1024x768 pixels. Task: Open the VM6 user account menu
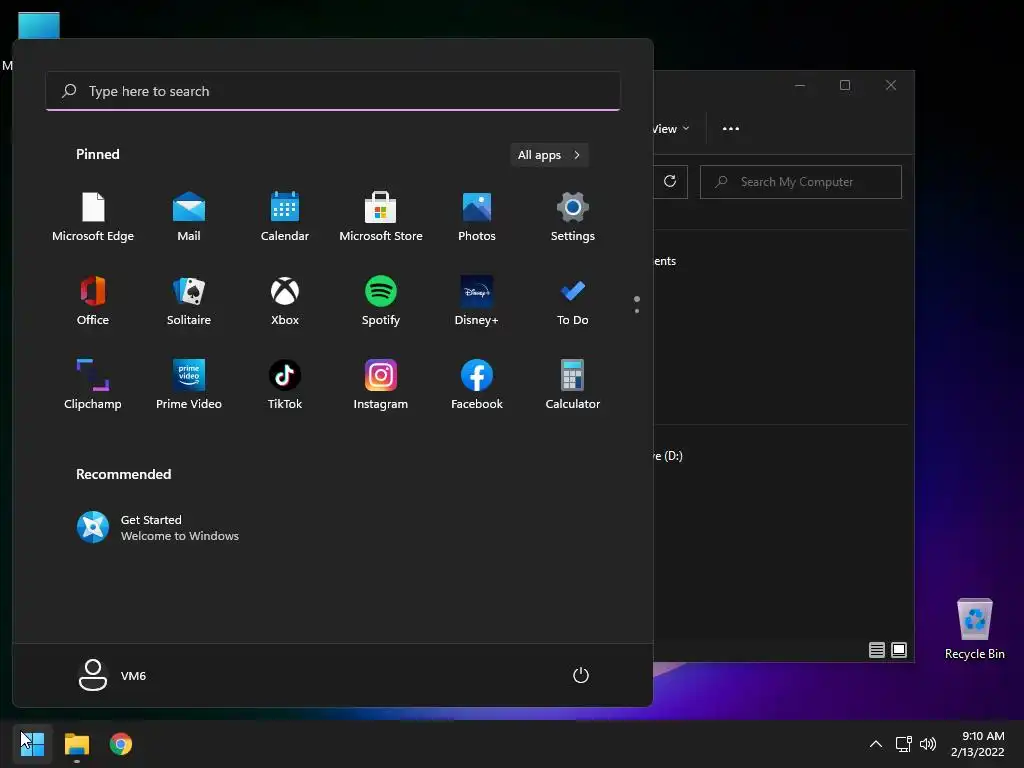tap(112, 675)
